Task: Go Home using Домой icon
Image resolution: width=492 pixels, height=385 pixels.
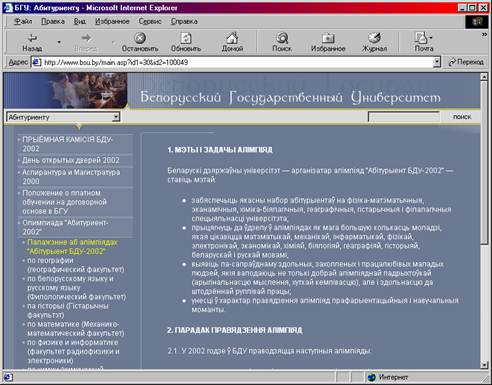Action: [232, 42]
